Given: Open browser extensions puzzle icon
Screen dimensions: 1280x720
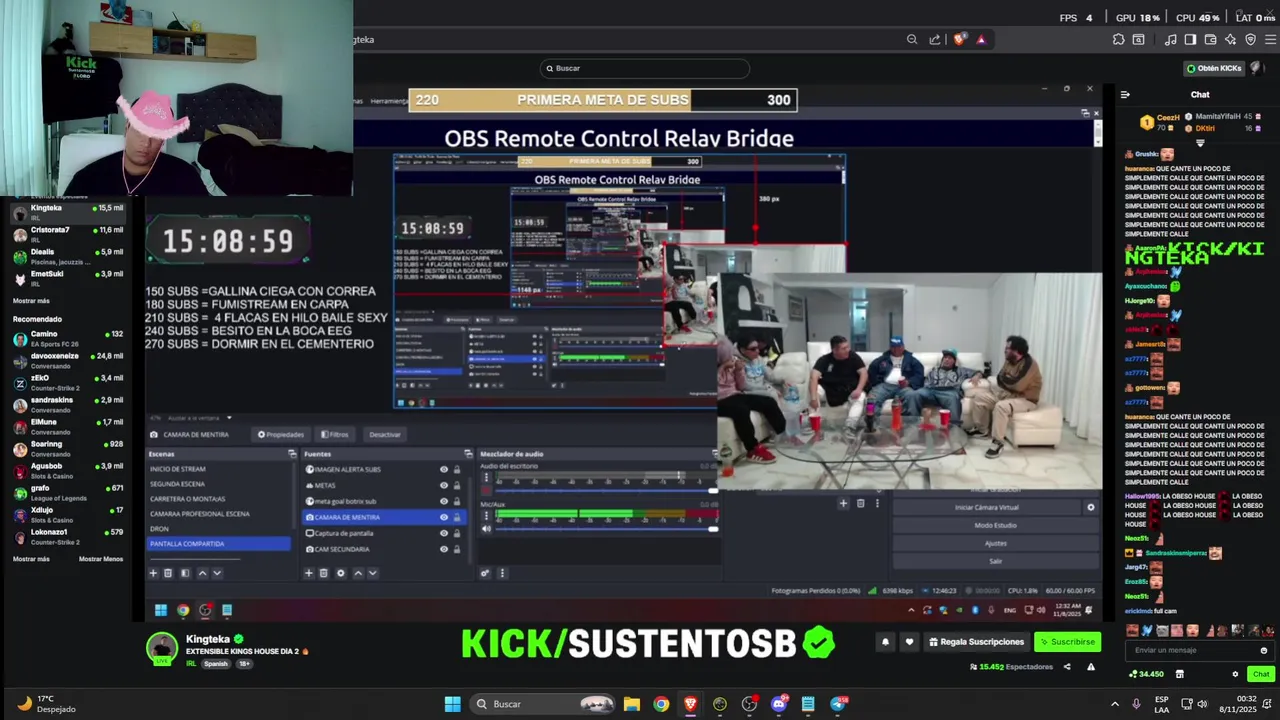Looking at the screenshot, I should [1118, 40].
